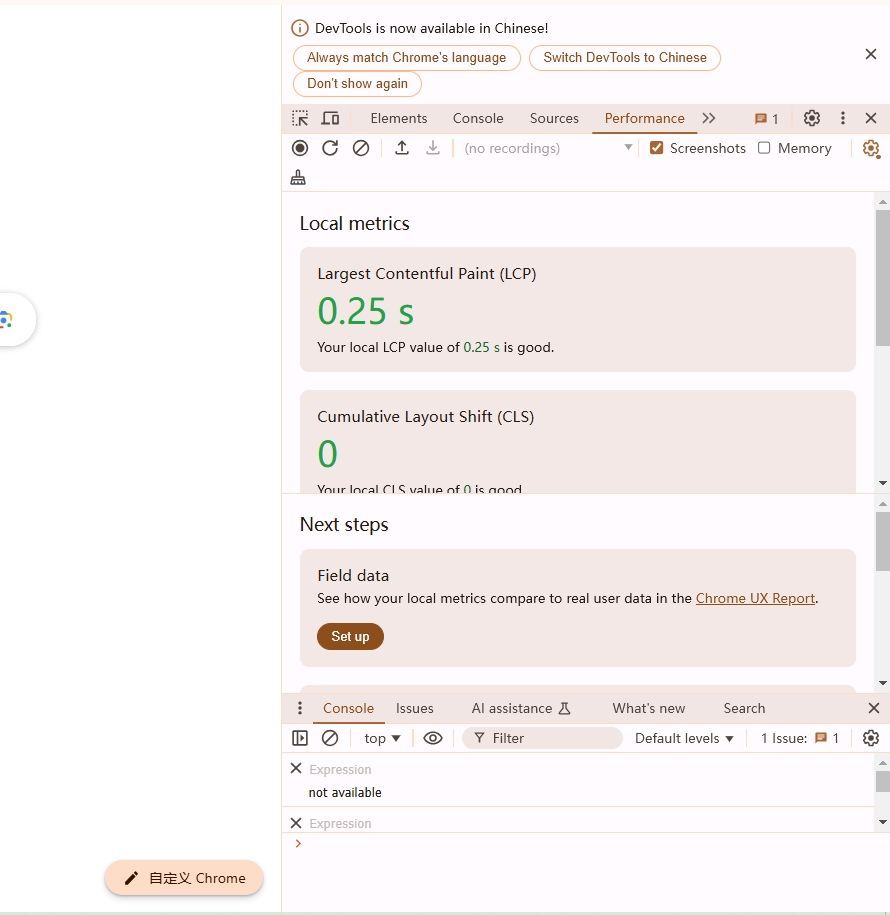Click the 'Don't show again' button
This screenshot has width=890, height=915.
(x=357, y=83)
